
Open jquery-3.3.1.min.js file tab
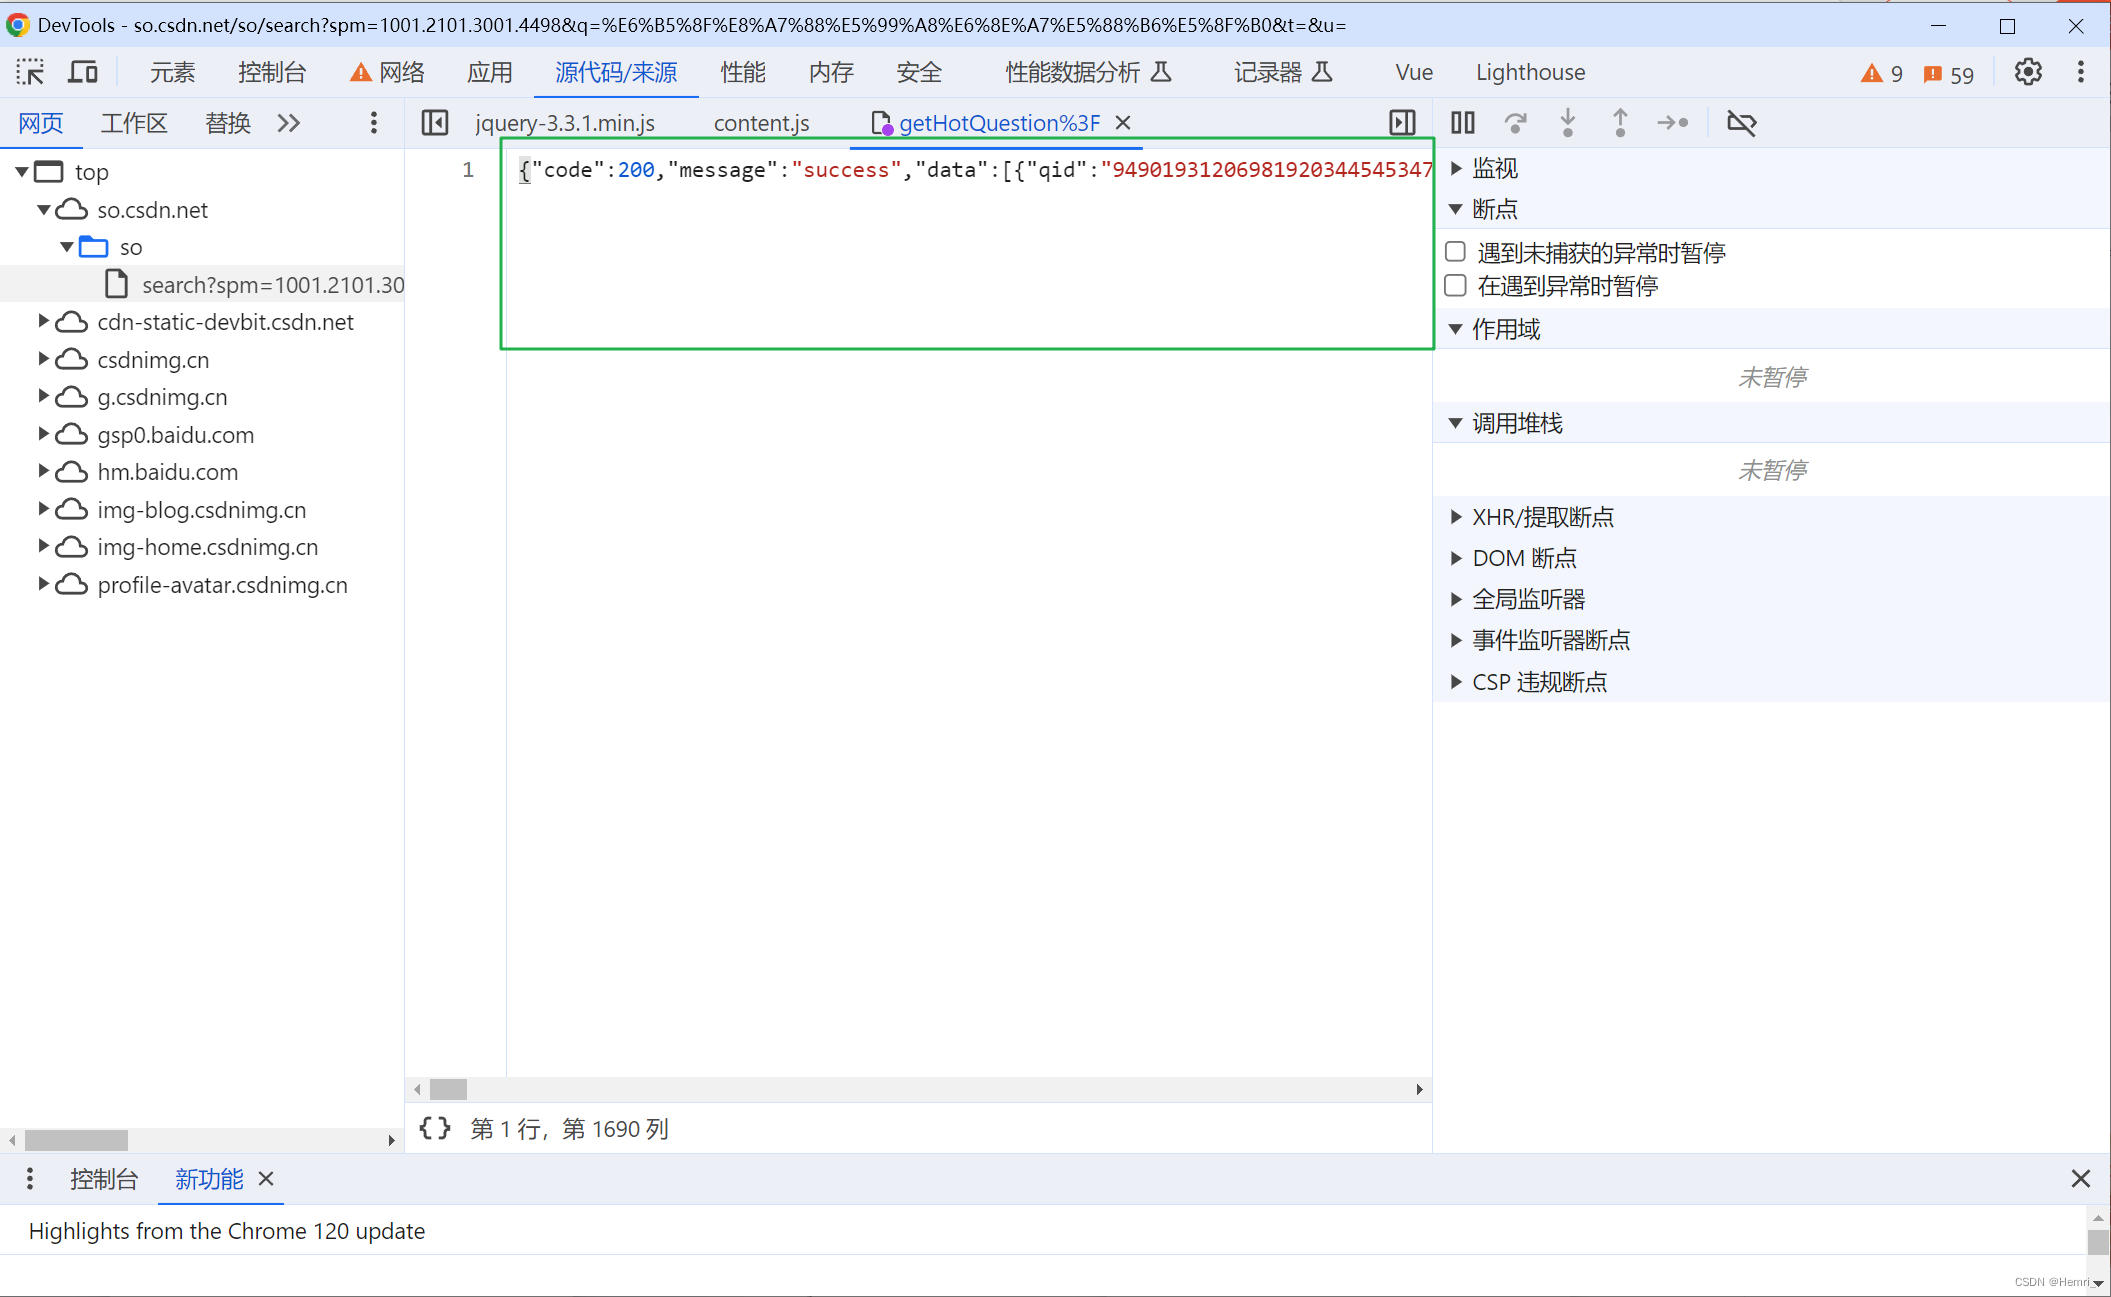coord(565,123)
